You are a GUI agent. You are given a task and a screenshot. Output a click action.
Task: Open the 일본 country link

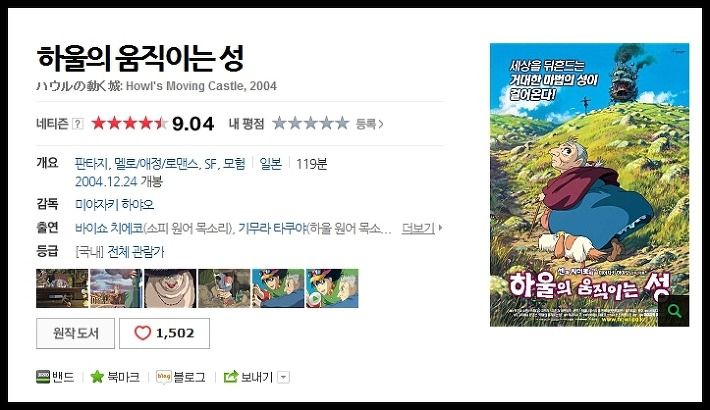(x=270, y=164)
